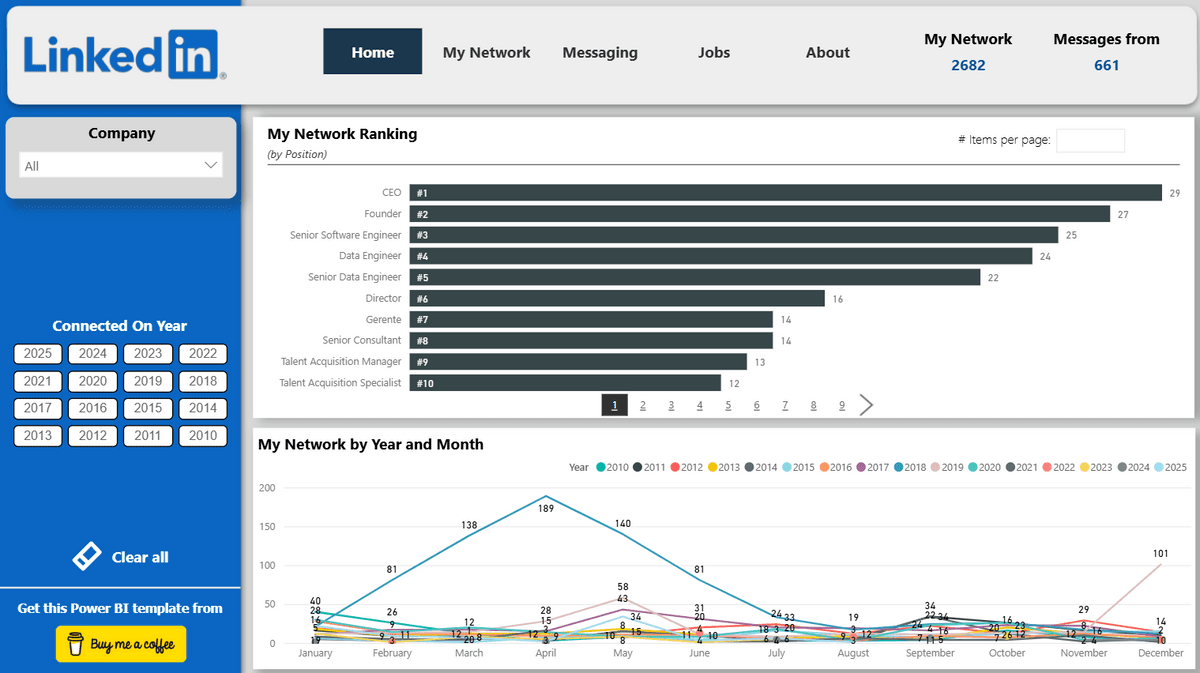Open the Jobs tab
The width and height of the screenshot is (1200, 673).
click(x=714, y=52)
